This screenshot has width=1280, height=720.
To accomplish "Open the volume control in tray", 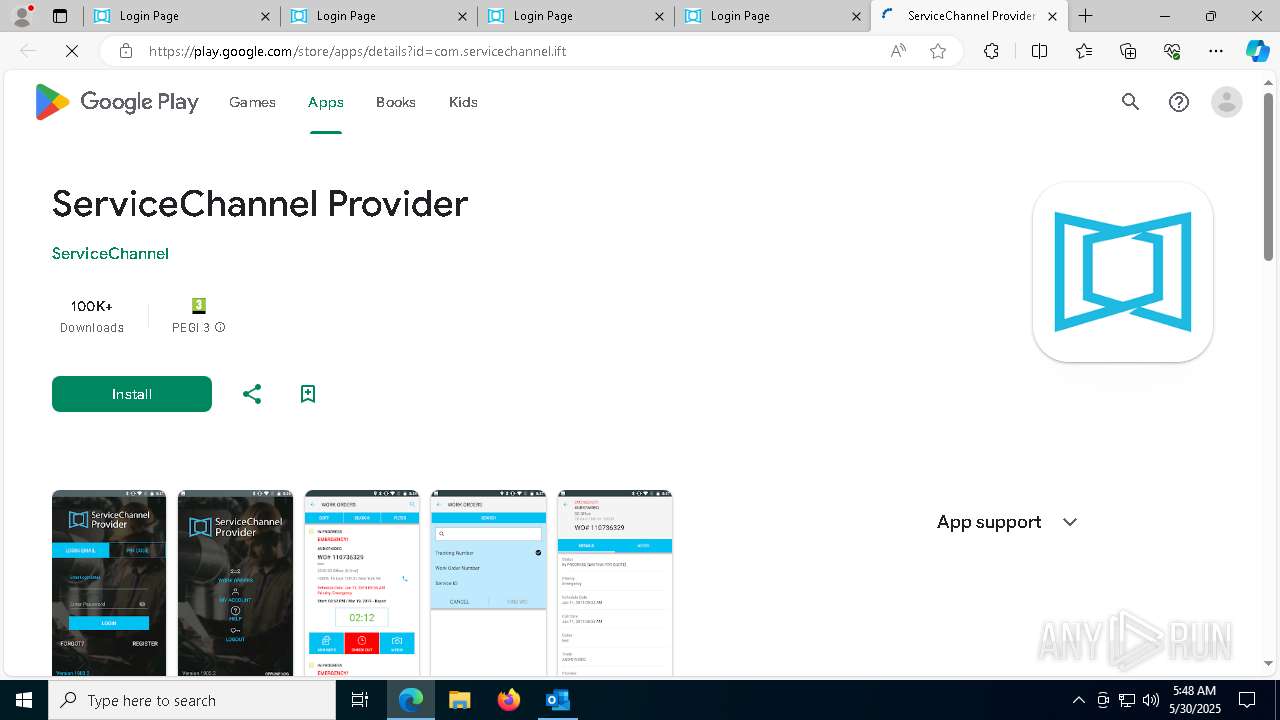I will (1151, 700).
